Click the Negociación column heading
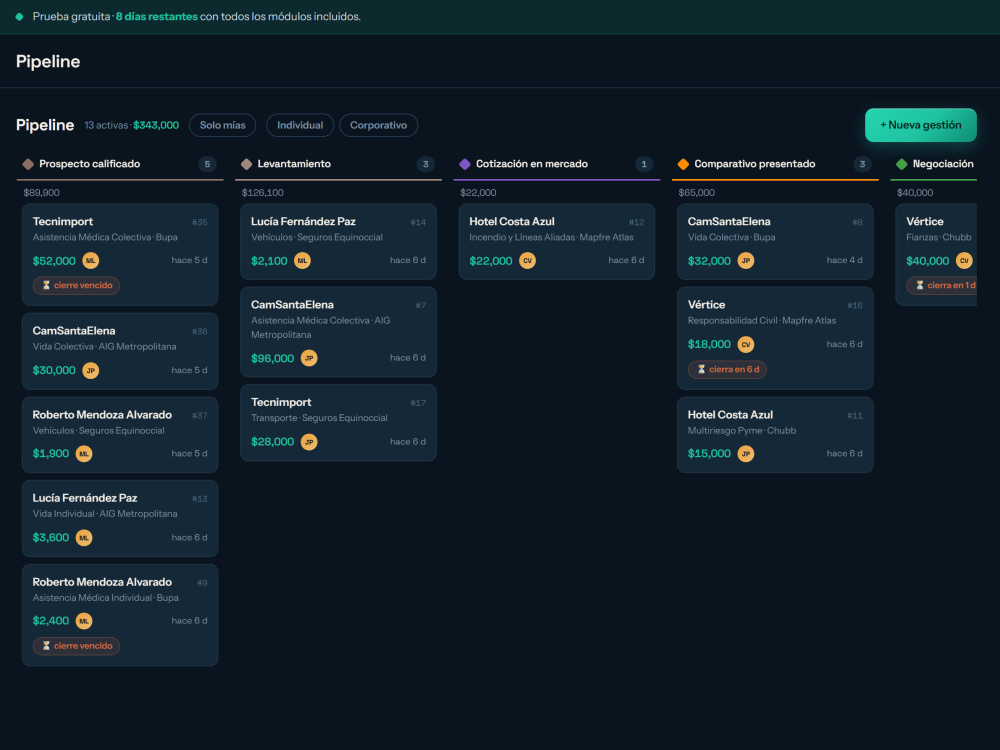Screen dimensions: 1000x750 point(943,164)
